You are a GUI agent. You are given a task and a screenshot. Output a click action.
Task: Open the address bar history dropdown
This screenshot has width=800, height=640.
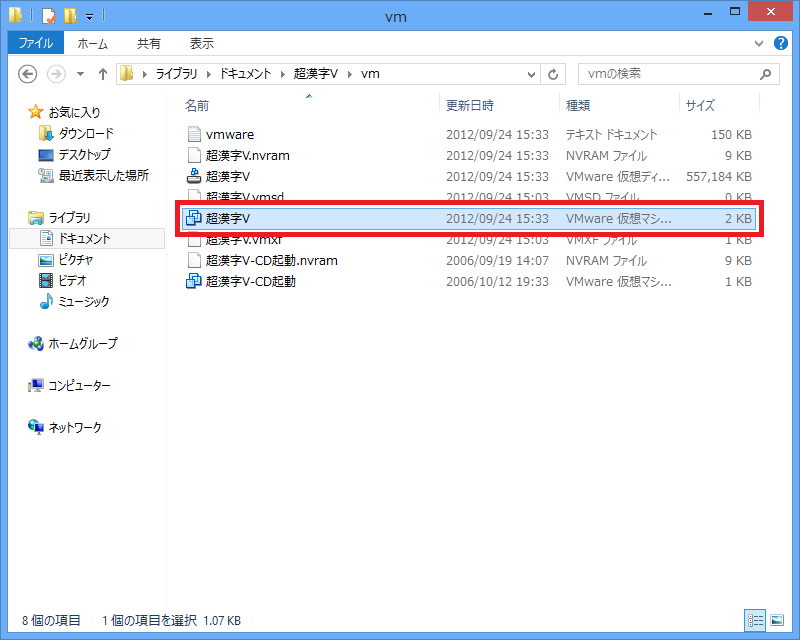[530, 74]
